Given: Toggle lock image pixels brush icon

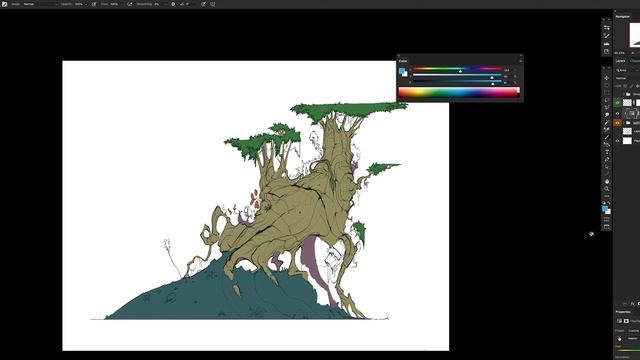Looking at the screenshot, I should (631, 86).
